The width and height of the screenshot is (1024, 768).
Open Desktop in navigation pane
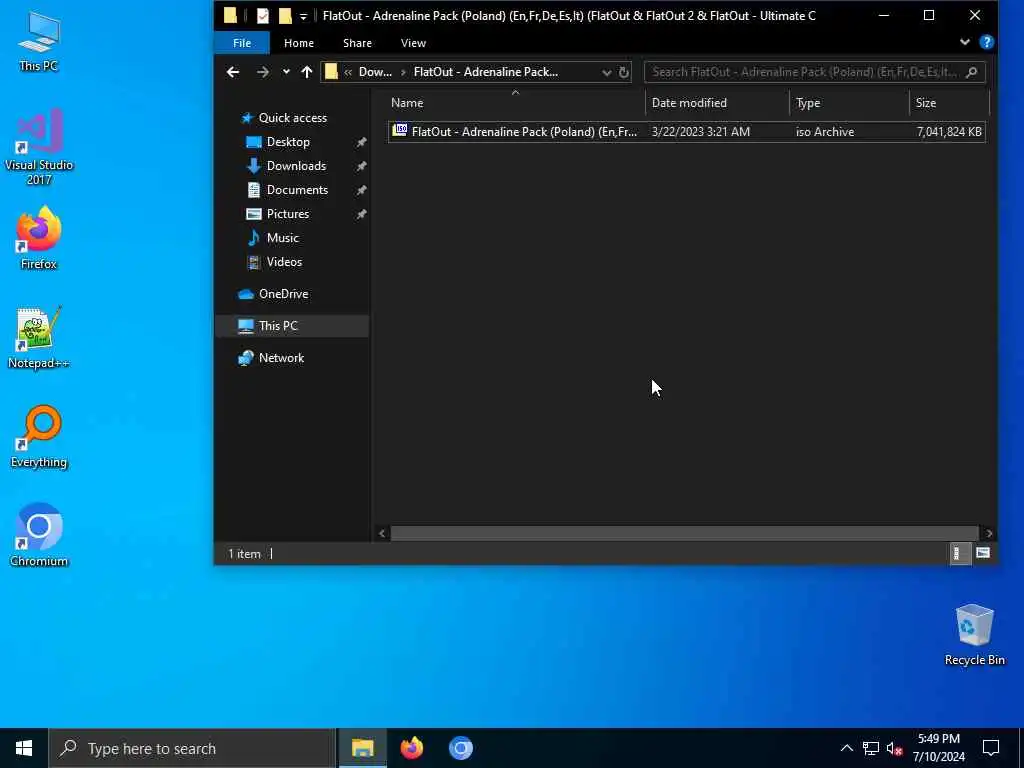click(x=288, y=142)
